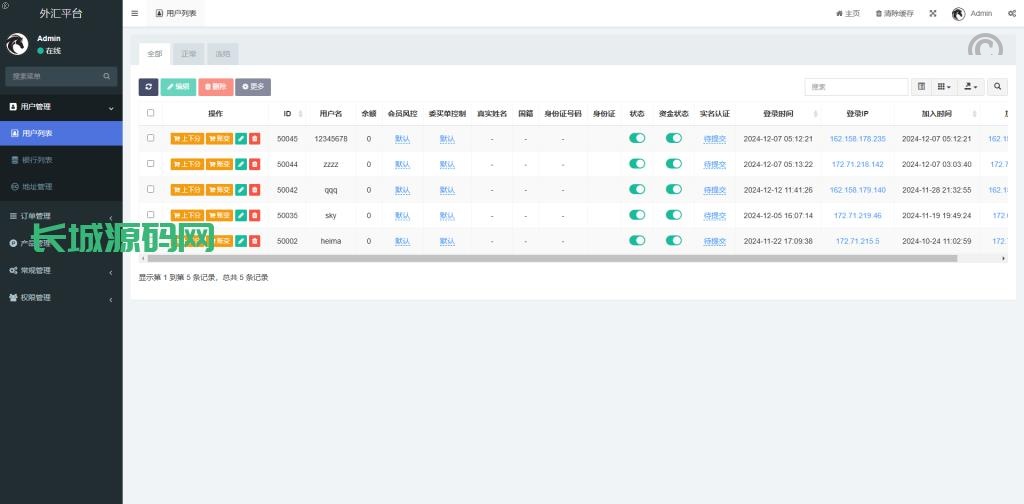This screenshot has width=1024, height=504.
Task: Open 银行列表 in the sidebar
Action: pyautogui.click(x=38, y=160)
